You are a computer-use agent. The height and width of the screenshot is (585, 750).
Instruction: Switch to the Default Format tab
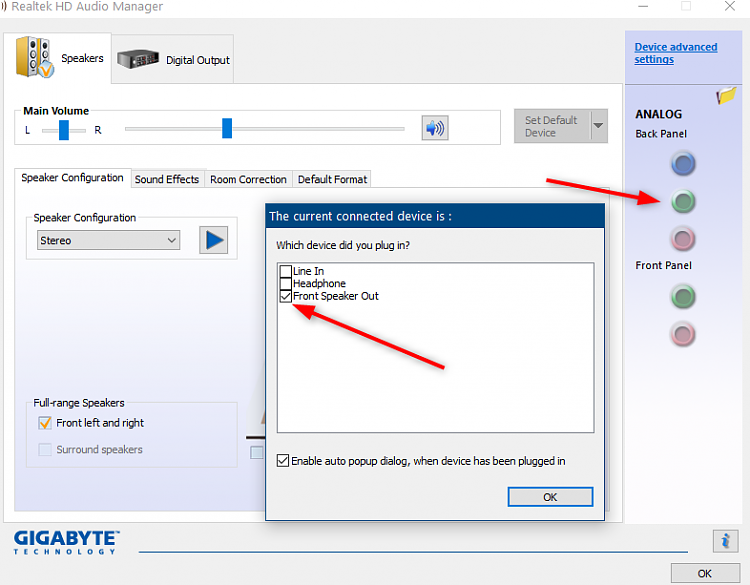click(x=332, y=179)
